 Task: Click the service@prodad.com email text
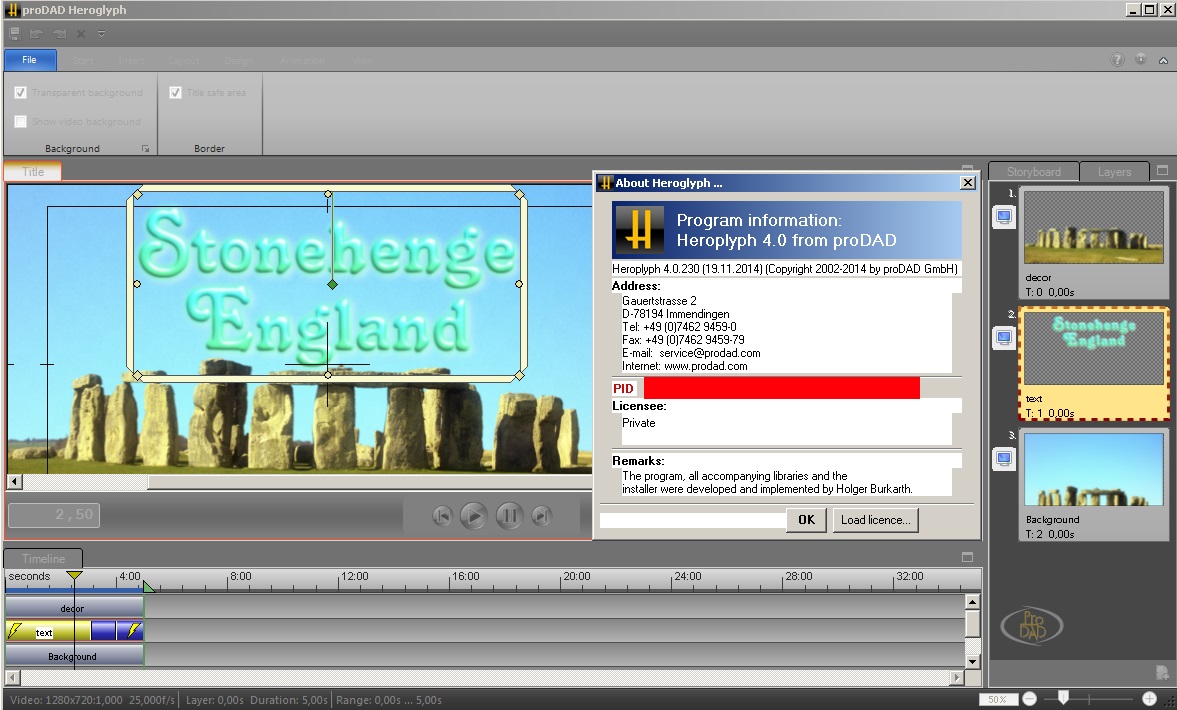(x=709, y=353)
